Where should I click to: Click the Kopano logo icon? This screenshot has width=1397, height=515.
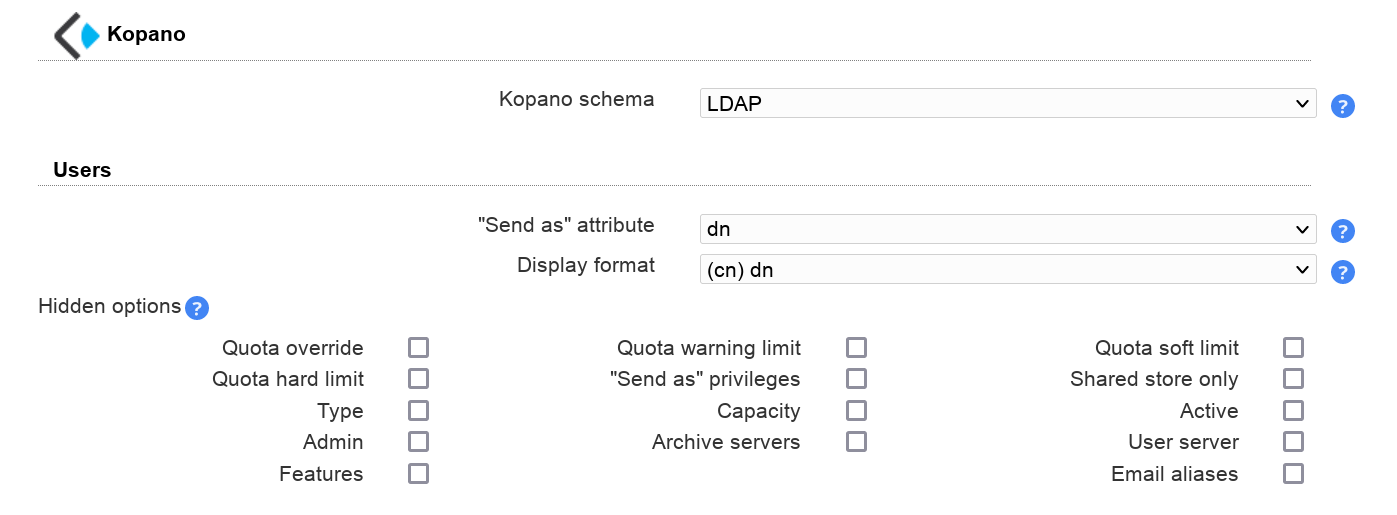coord(77,35)
